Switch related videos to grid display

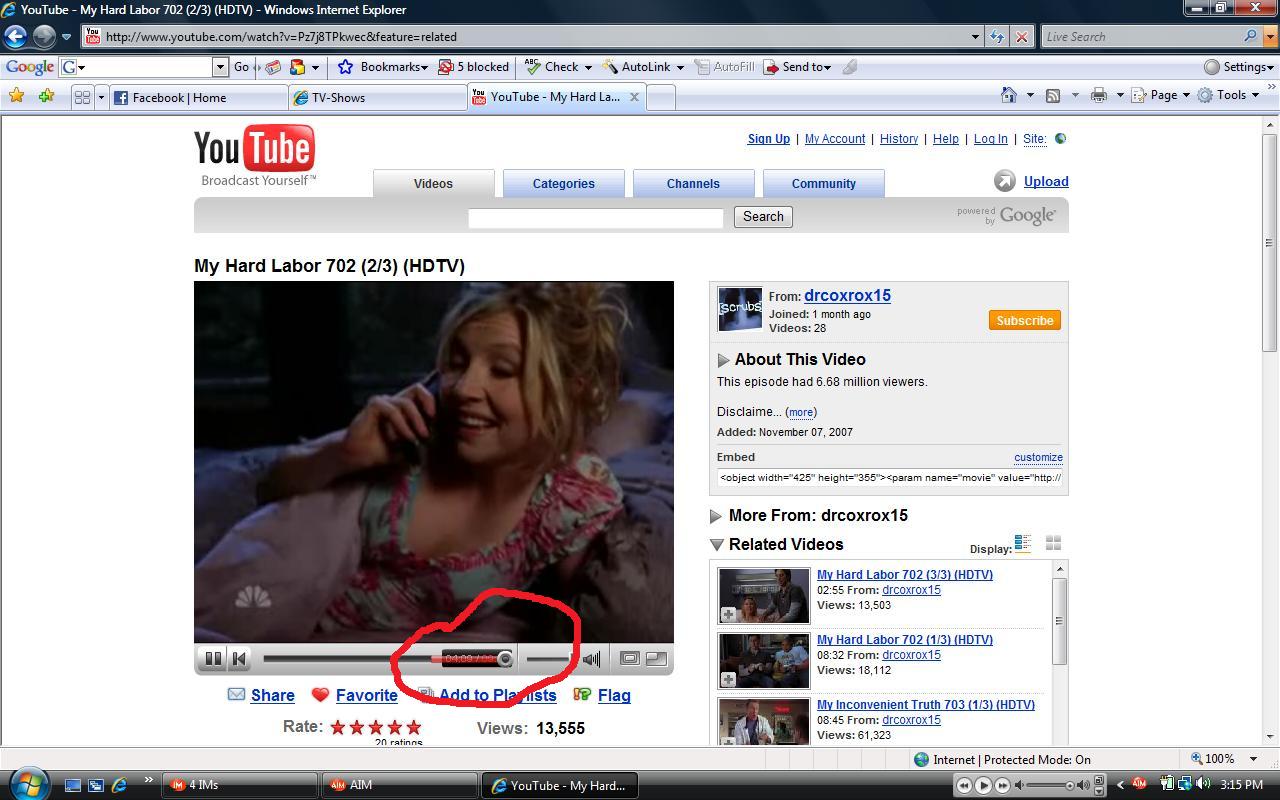1053,543
